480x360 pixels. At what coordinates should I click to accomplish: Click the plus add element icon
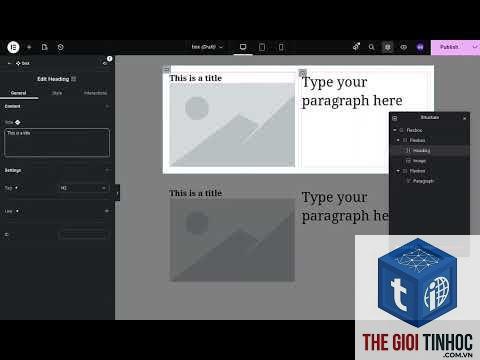(x=29, y=47)
